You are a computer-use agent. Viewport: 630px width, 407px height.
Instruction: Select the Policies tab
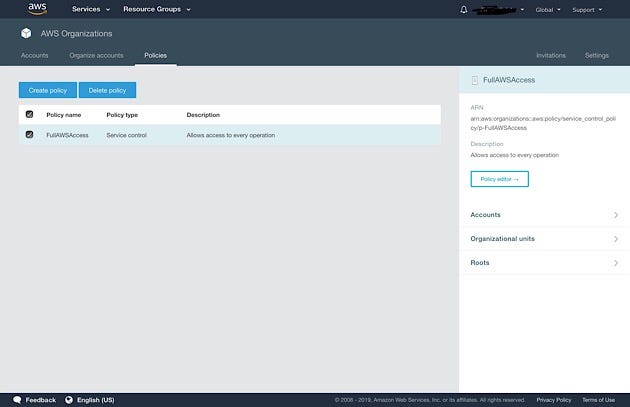coord(155,55)
